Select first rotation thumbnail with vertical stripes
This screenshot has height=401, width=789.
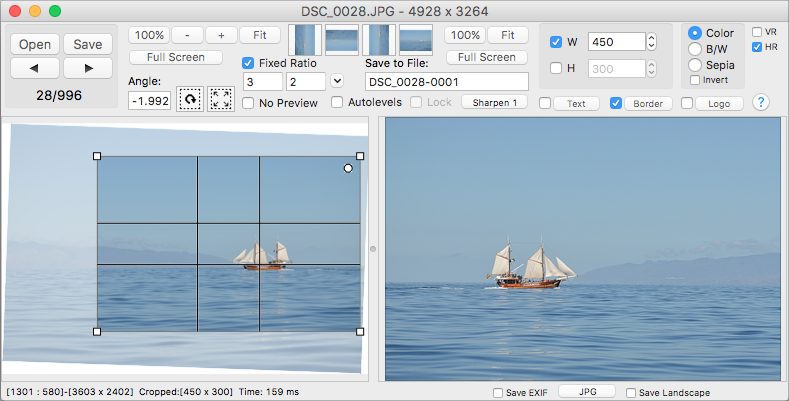305,40
